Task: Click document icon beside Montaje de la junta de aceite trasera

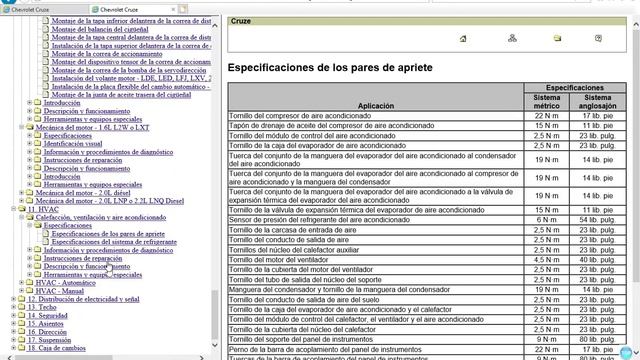Action: (x=46, y=94)
